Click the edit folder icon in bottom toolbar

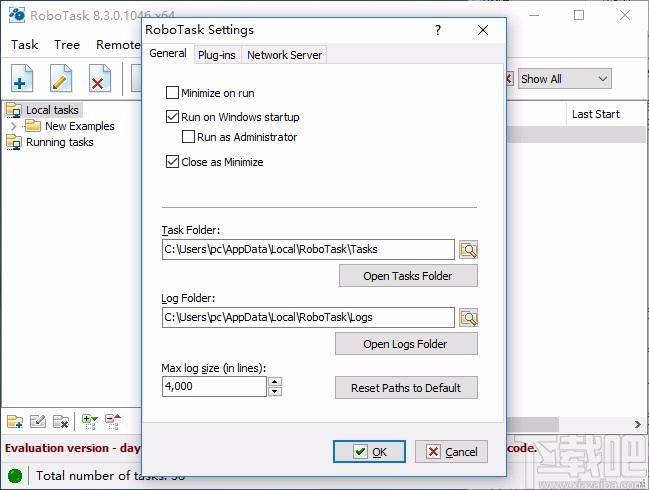[x=38, y=422]
